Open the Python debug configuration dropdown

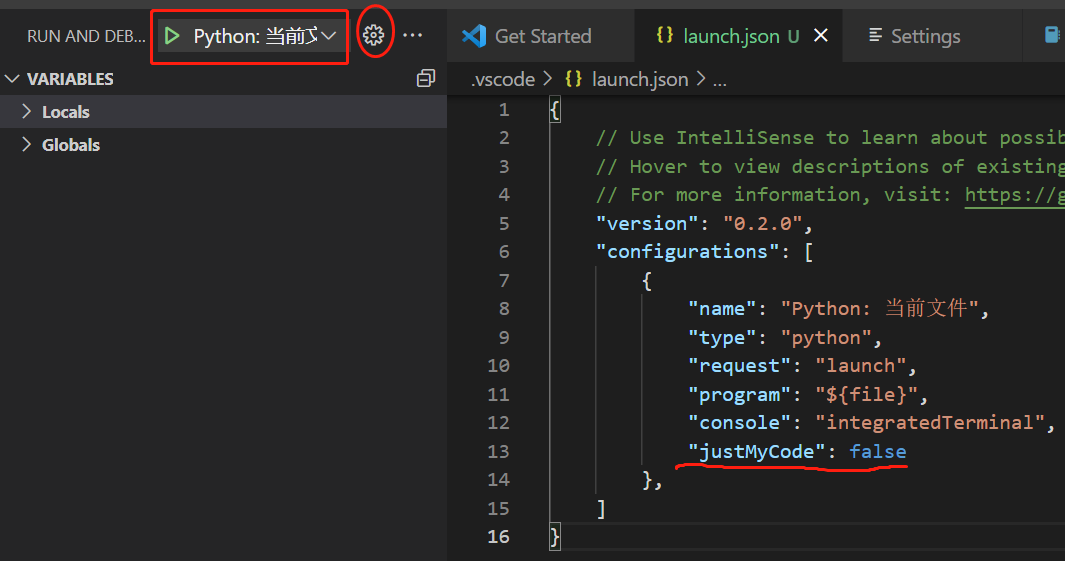[x=327, y=36]
